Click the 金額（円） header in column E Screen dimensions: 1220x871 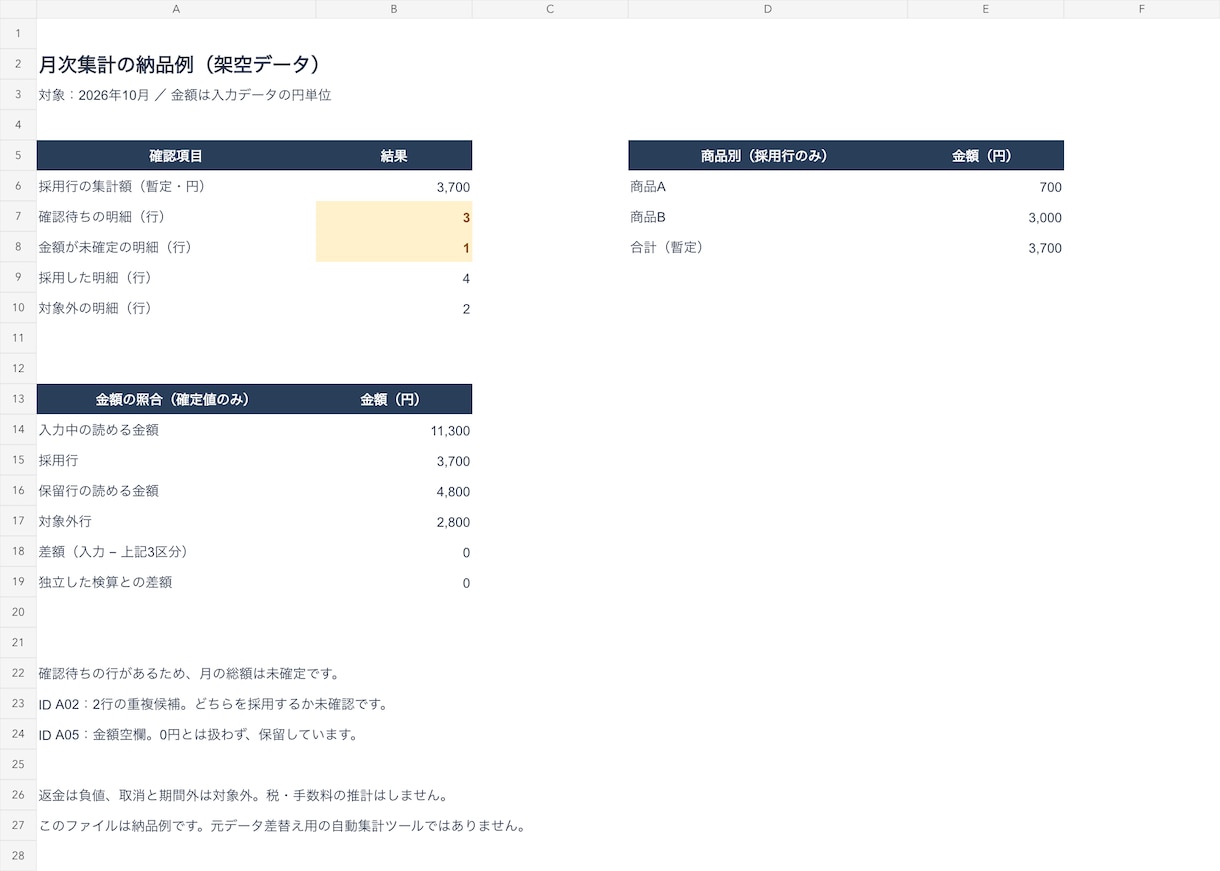click(986, 155)
